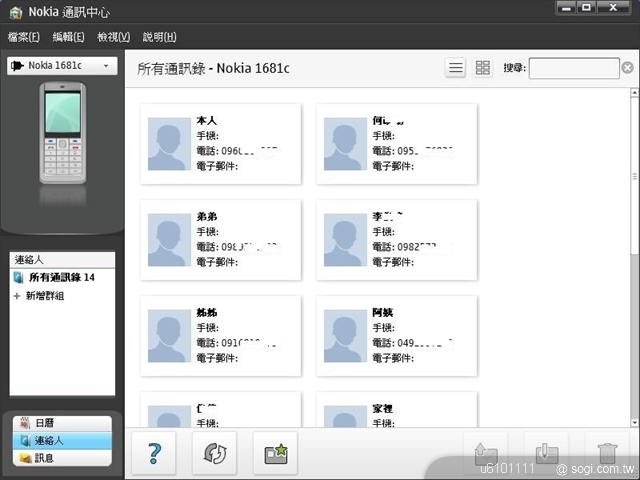This screenshot has height=480, width=640.
Task: Clear the search field with the X icon
Action: (628, 68)
